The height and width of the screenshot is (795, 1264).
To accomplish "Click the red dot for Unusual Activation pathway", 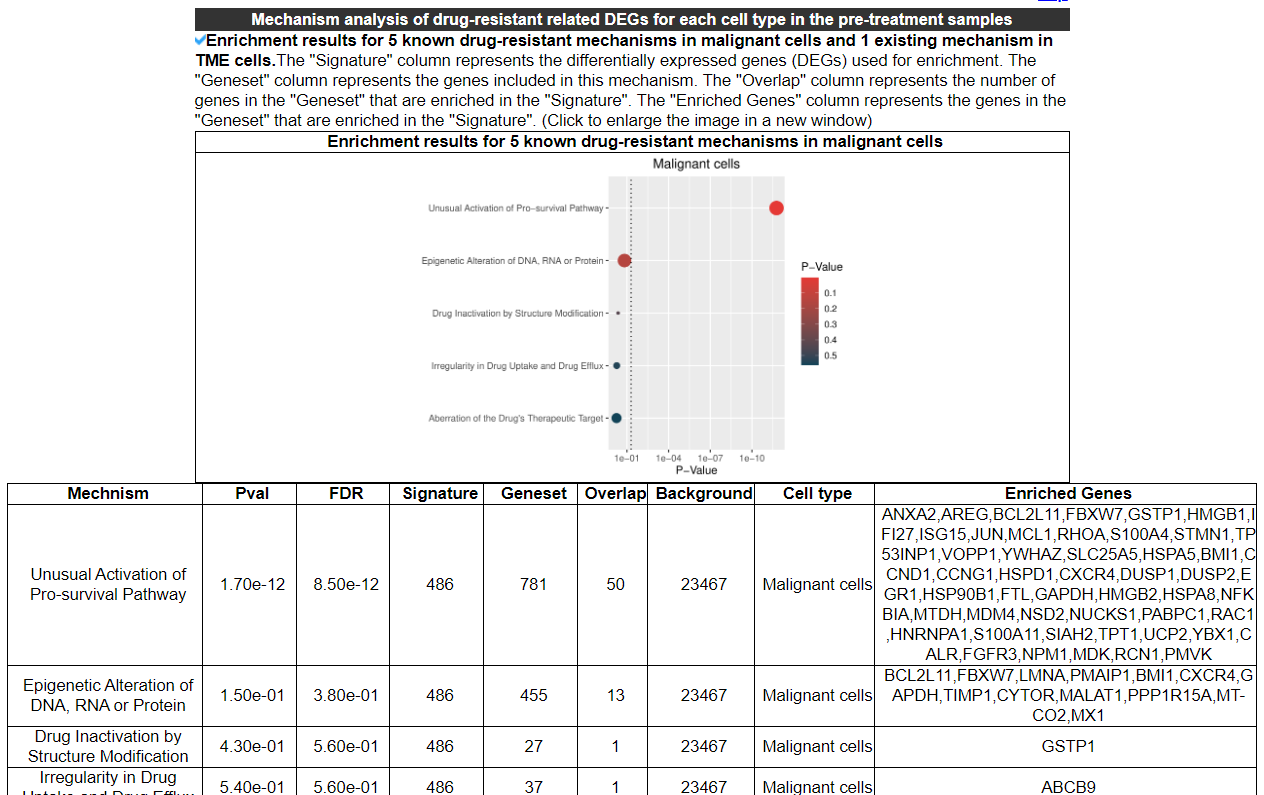I will pyautogui.click(x=776, y=208).
